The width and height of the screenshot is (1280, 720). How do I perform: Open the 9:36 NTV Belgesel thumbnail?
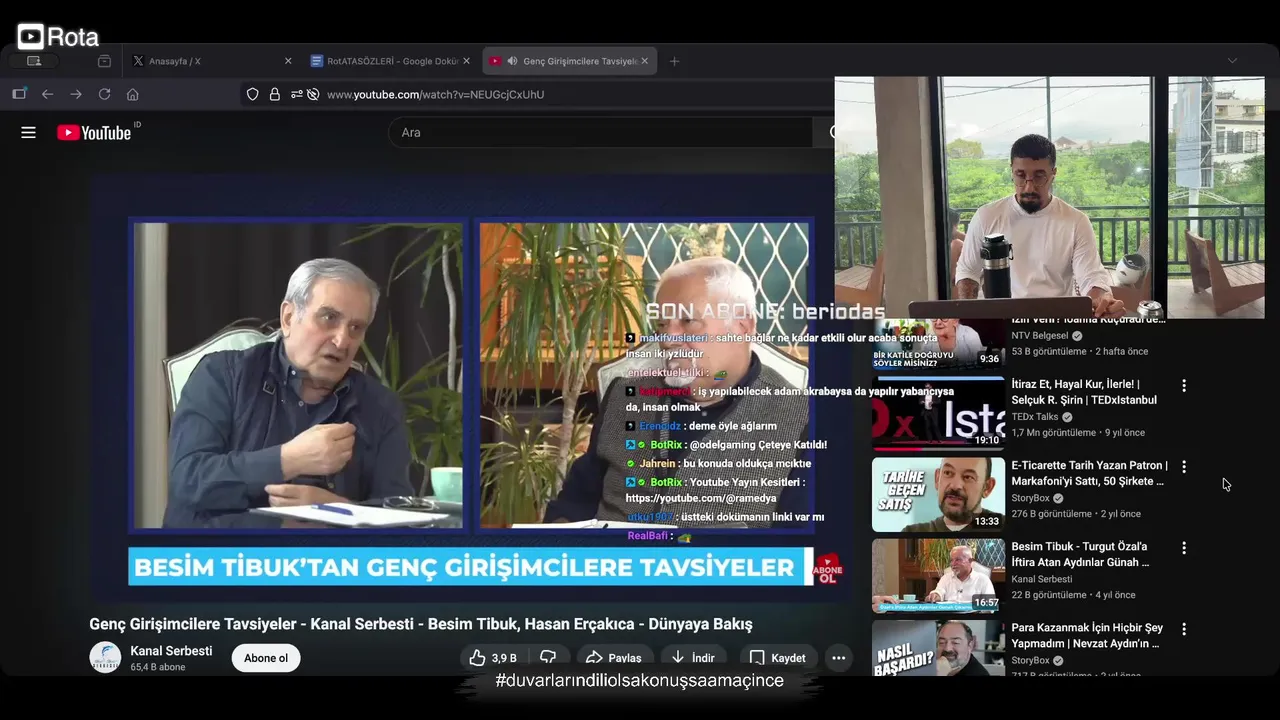point(938,344)
